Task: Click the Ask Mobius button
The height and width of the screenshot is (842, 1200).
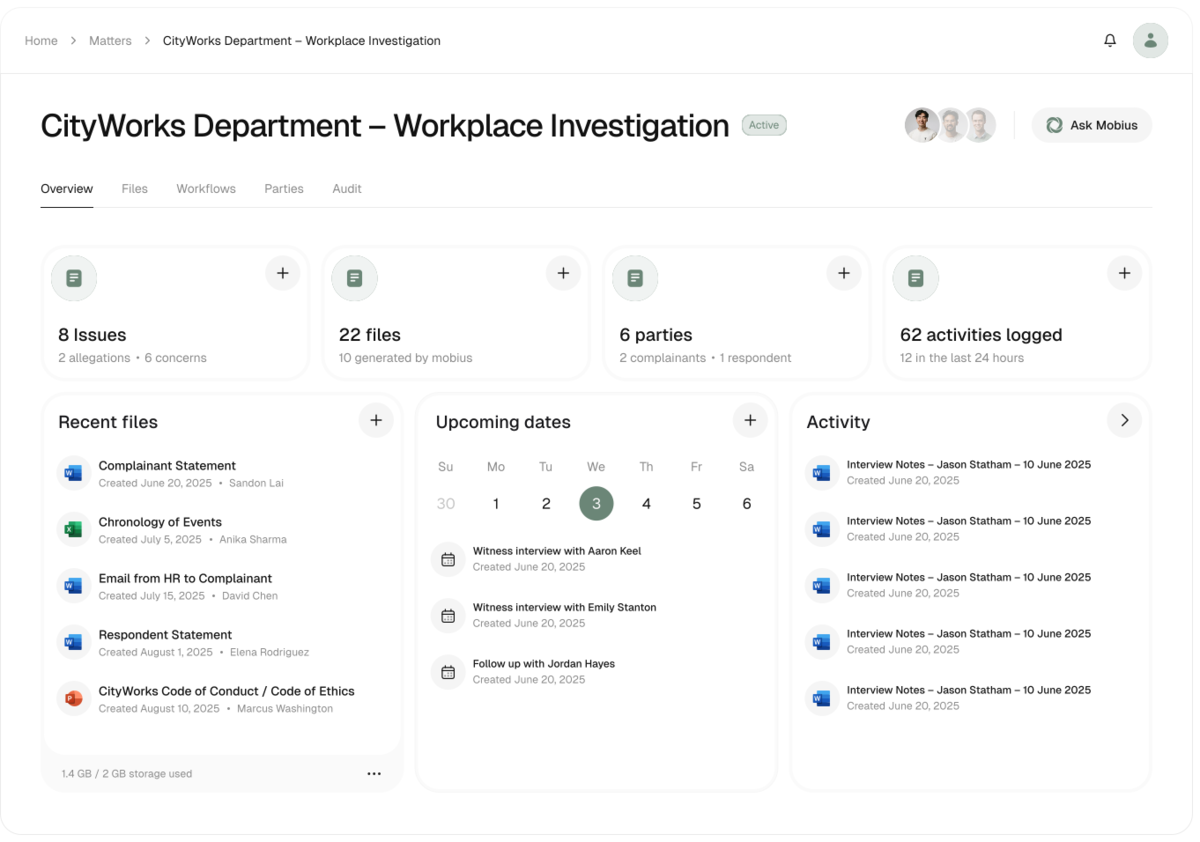Action: tap(1092, 125)
